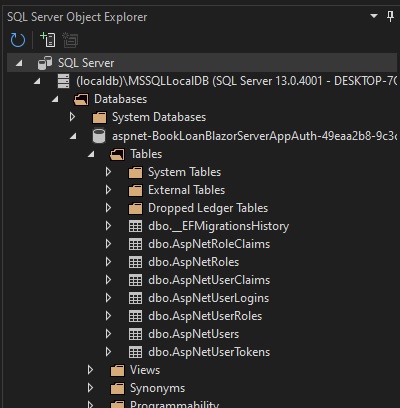
Task: Click the External Tables folder icon
Action: [x=135, y=190]
